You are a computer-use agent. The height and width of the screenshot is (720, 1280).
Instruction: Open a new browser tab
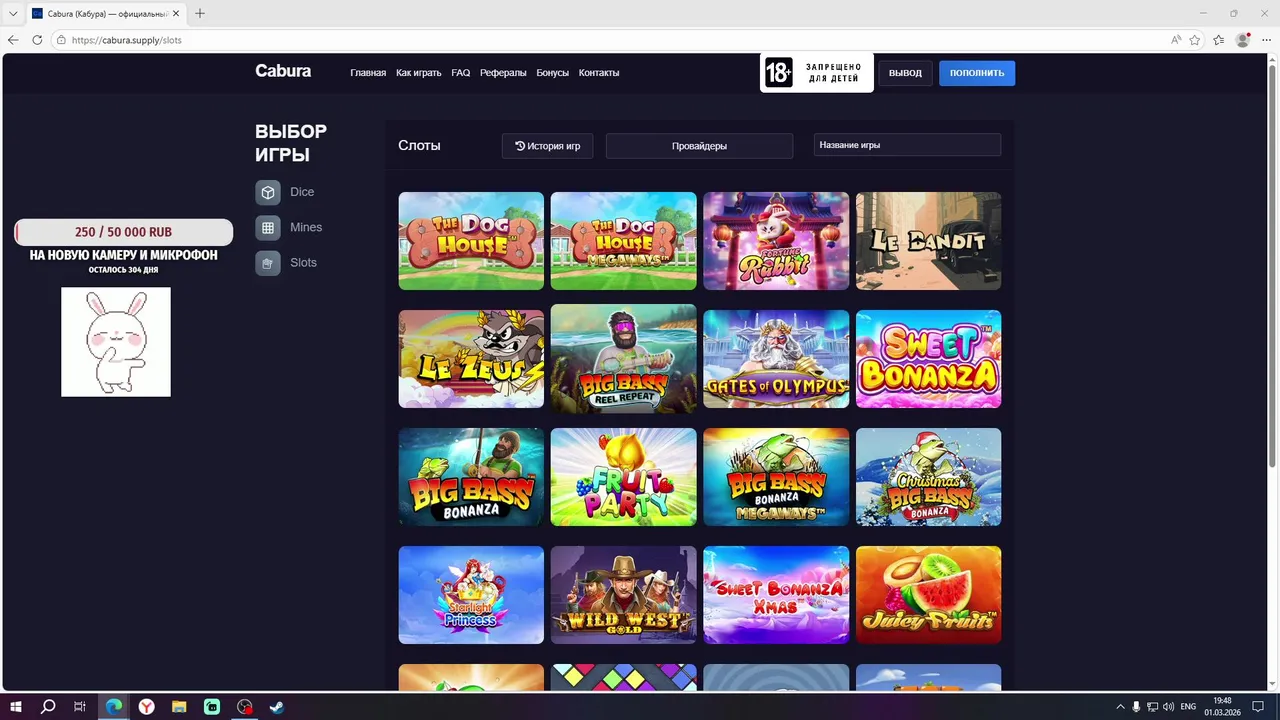coord(200,13)
